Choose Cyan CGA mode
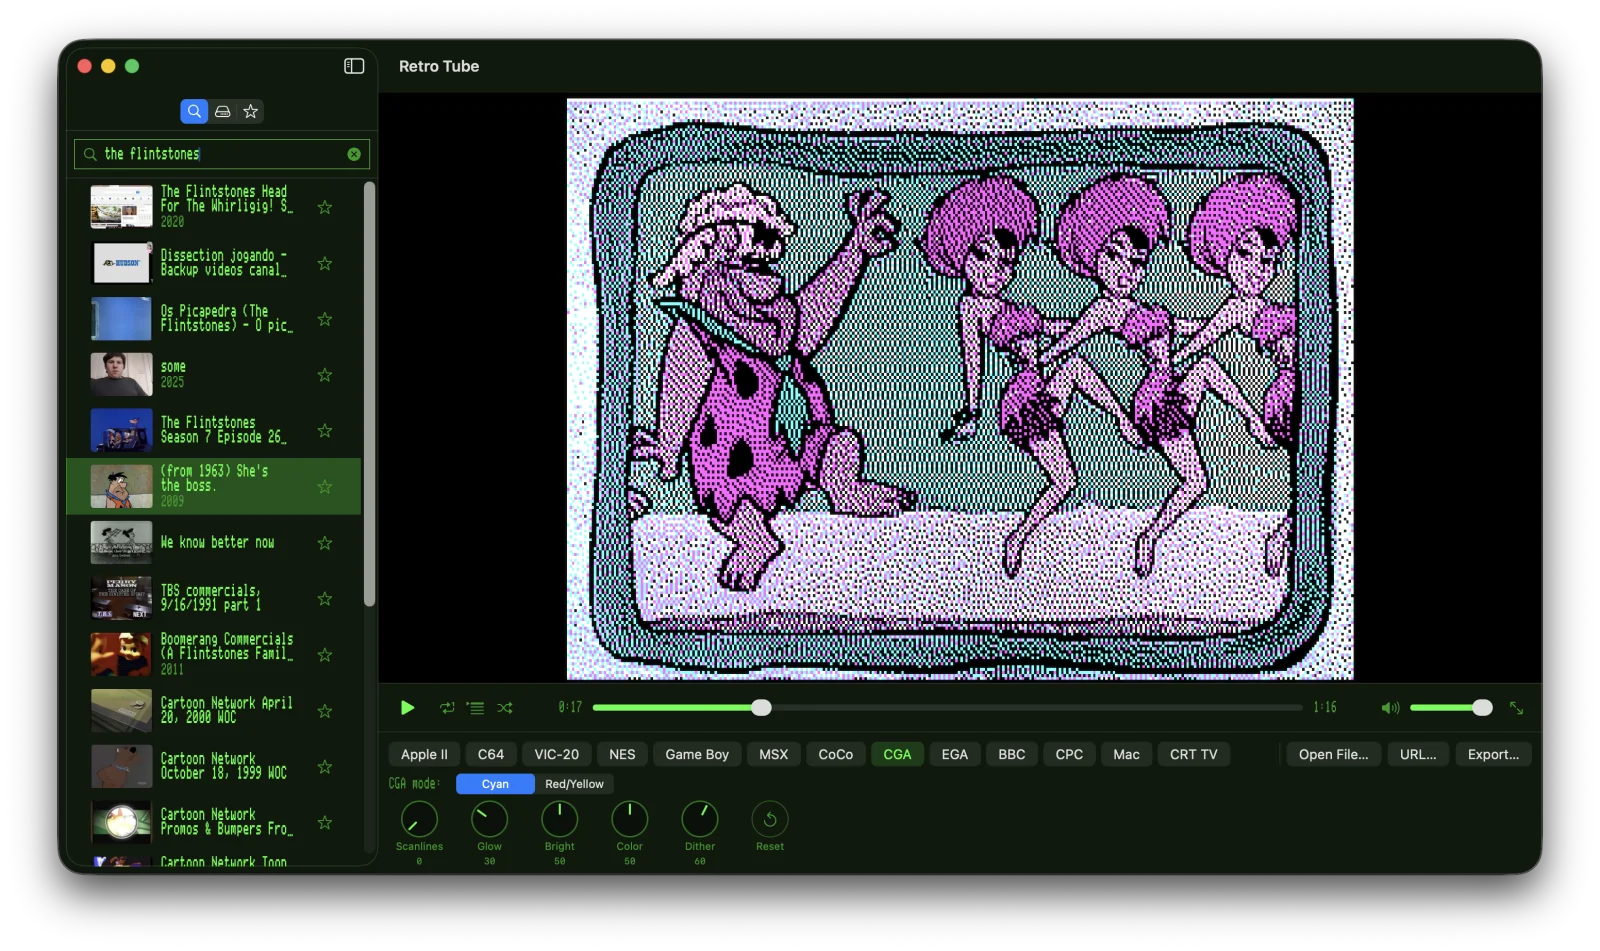 pos(495,784)
